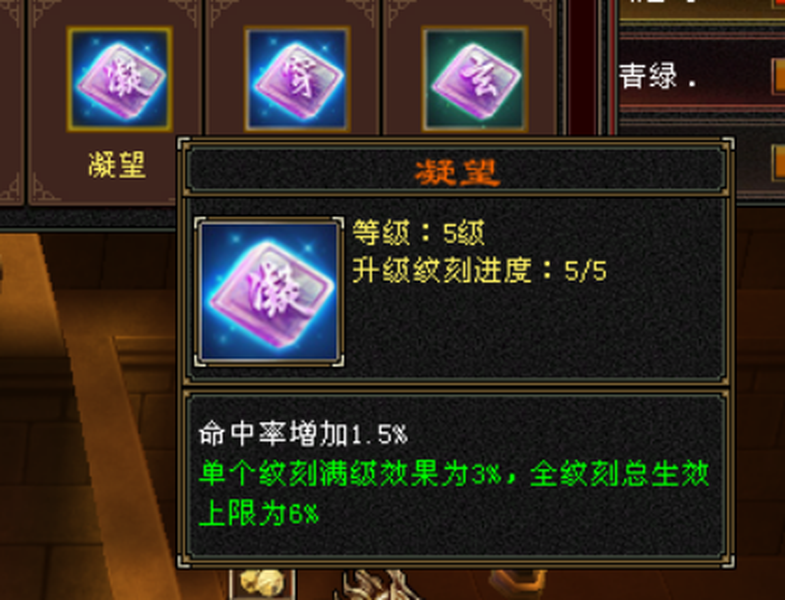Viewport: 785px width, 600px height.
Task: Select the 凝 engraving rune in the slot row
Action: [x=120, y=79]
